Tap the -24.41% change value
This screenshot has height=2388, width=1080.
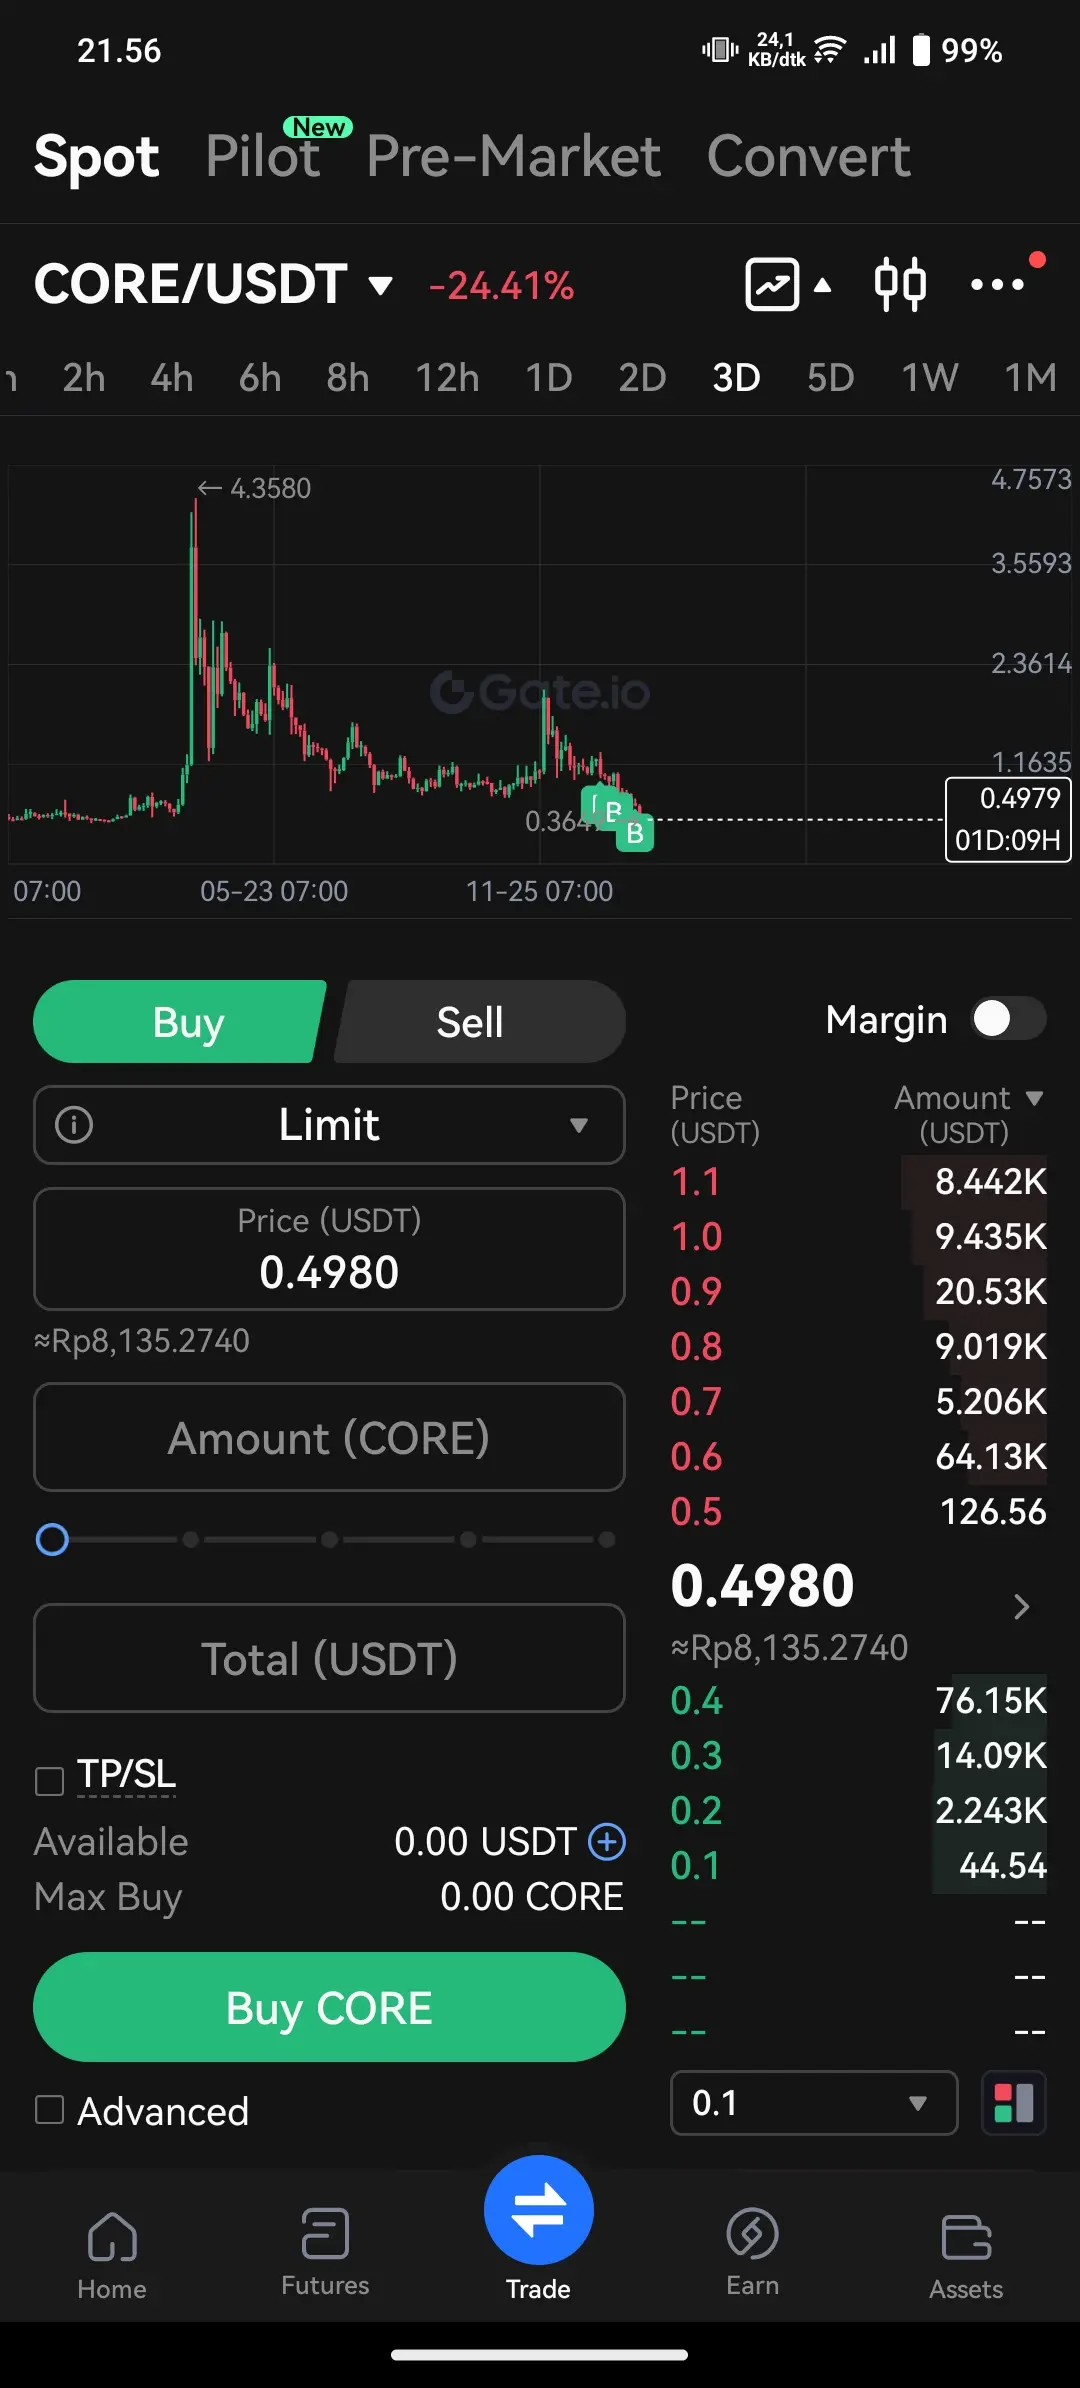coord(501,286)
